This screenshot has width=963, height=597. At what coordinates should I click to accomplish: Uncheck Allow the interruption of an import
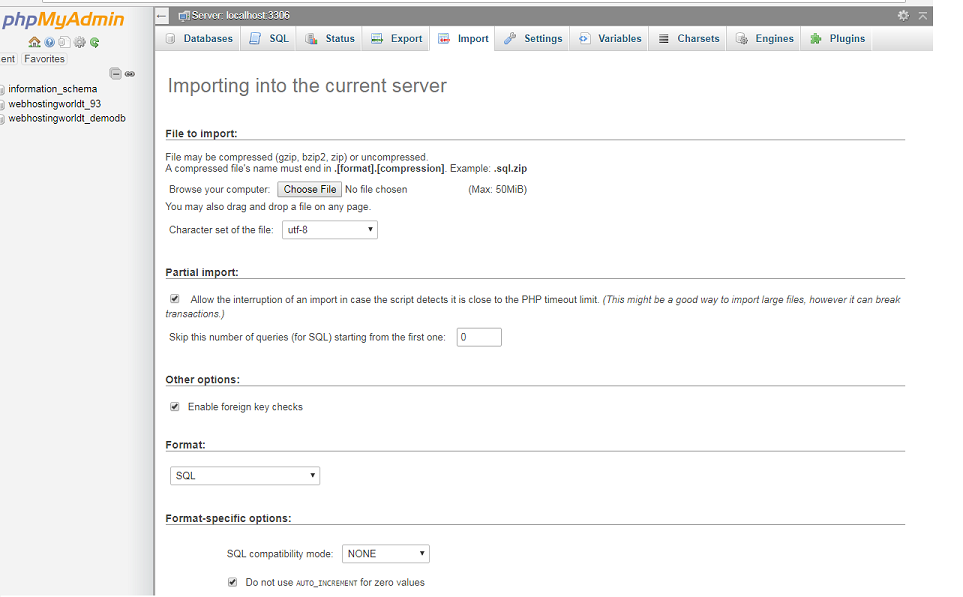click(x=175, y=298)
